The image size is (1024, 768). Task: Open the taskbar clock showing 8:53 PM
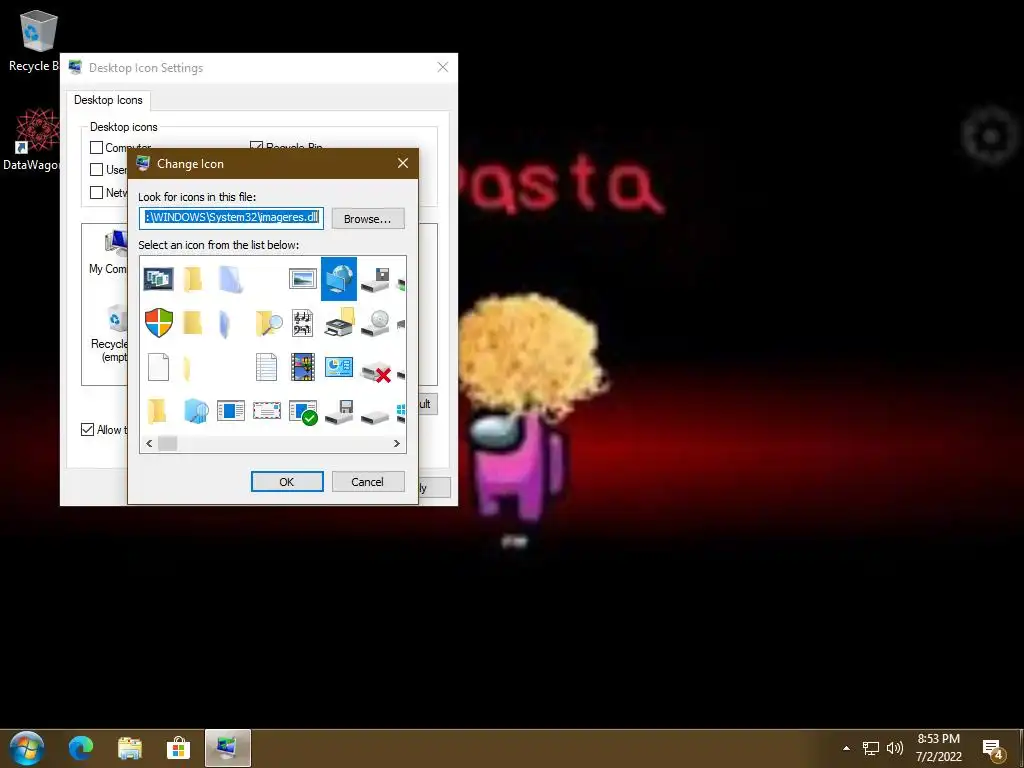(x=938, y=748)
